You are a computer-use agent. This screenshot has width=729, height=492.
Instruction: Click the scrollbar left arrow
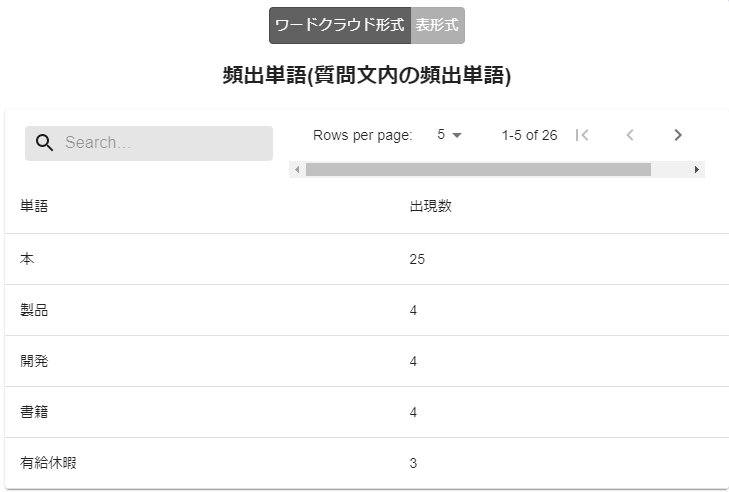coord(297,170)
